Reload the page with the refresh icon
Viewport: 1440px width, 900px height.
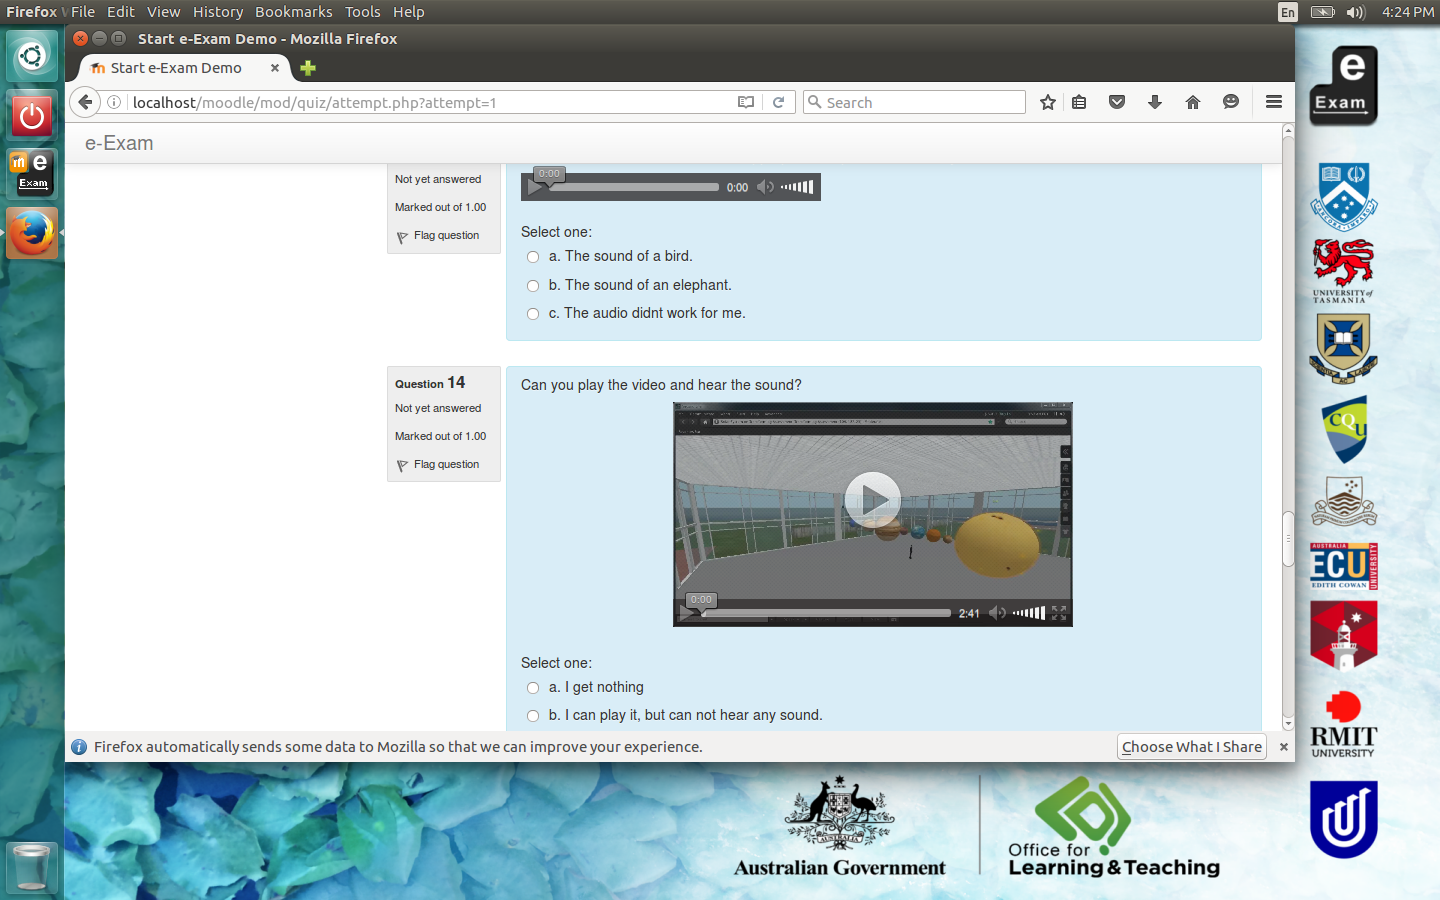click(778, 102)
